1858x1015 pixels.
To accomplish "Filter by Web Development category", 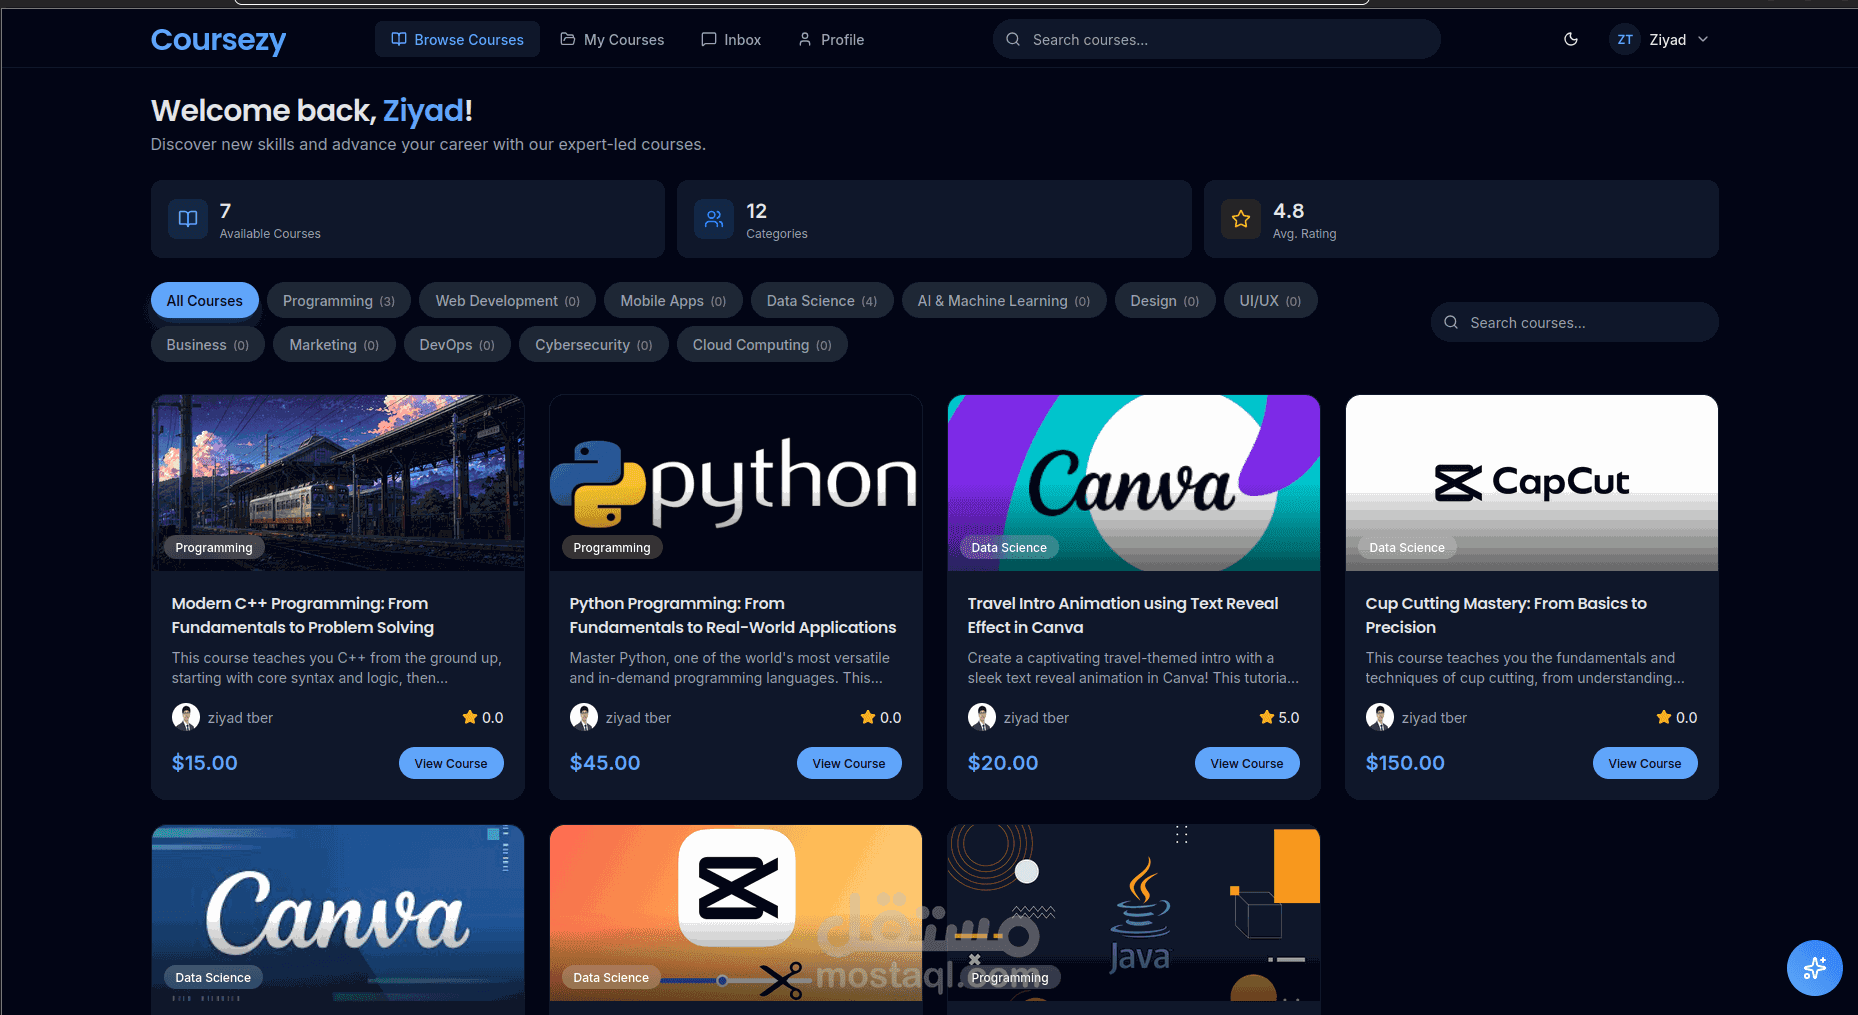I will [508, 300].
